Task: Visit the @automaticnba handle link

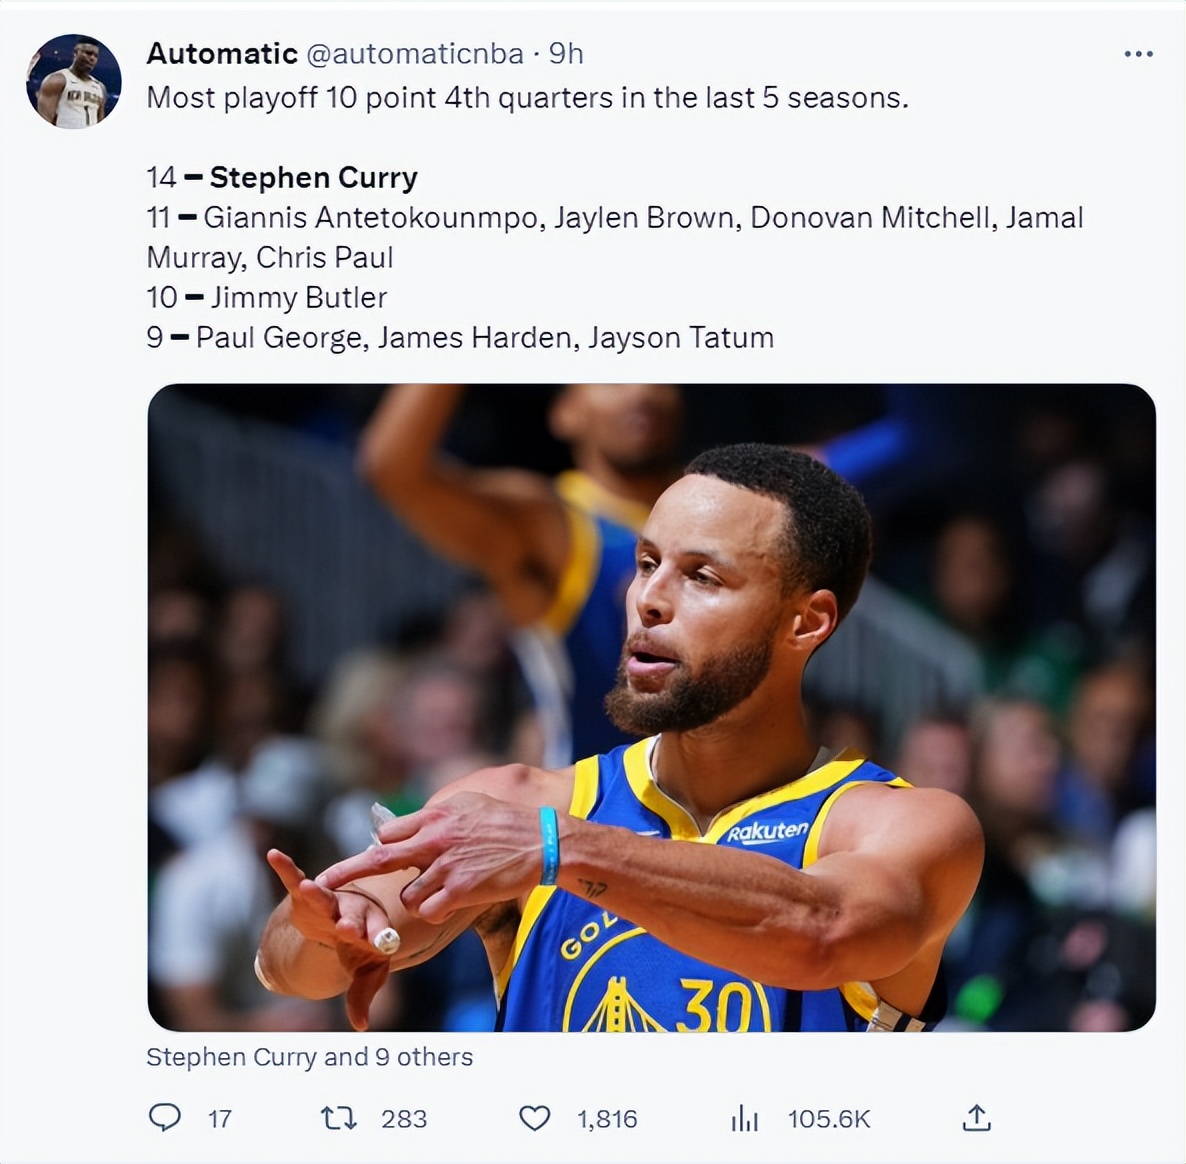Action: coord(415,53)
